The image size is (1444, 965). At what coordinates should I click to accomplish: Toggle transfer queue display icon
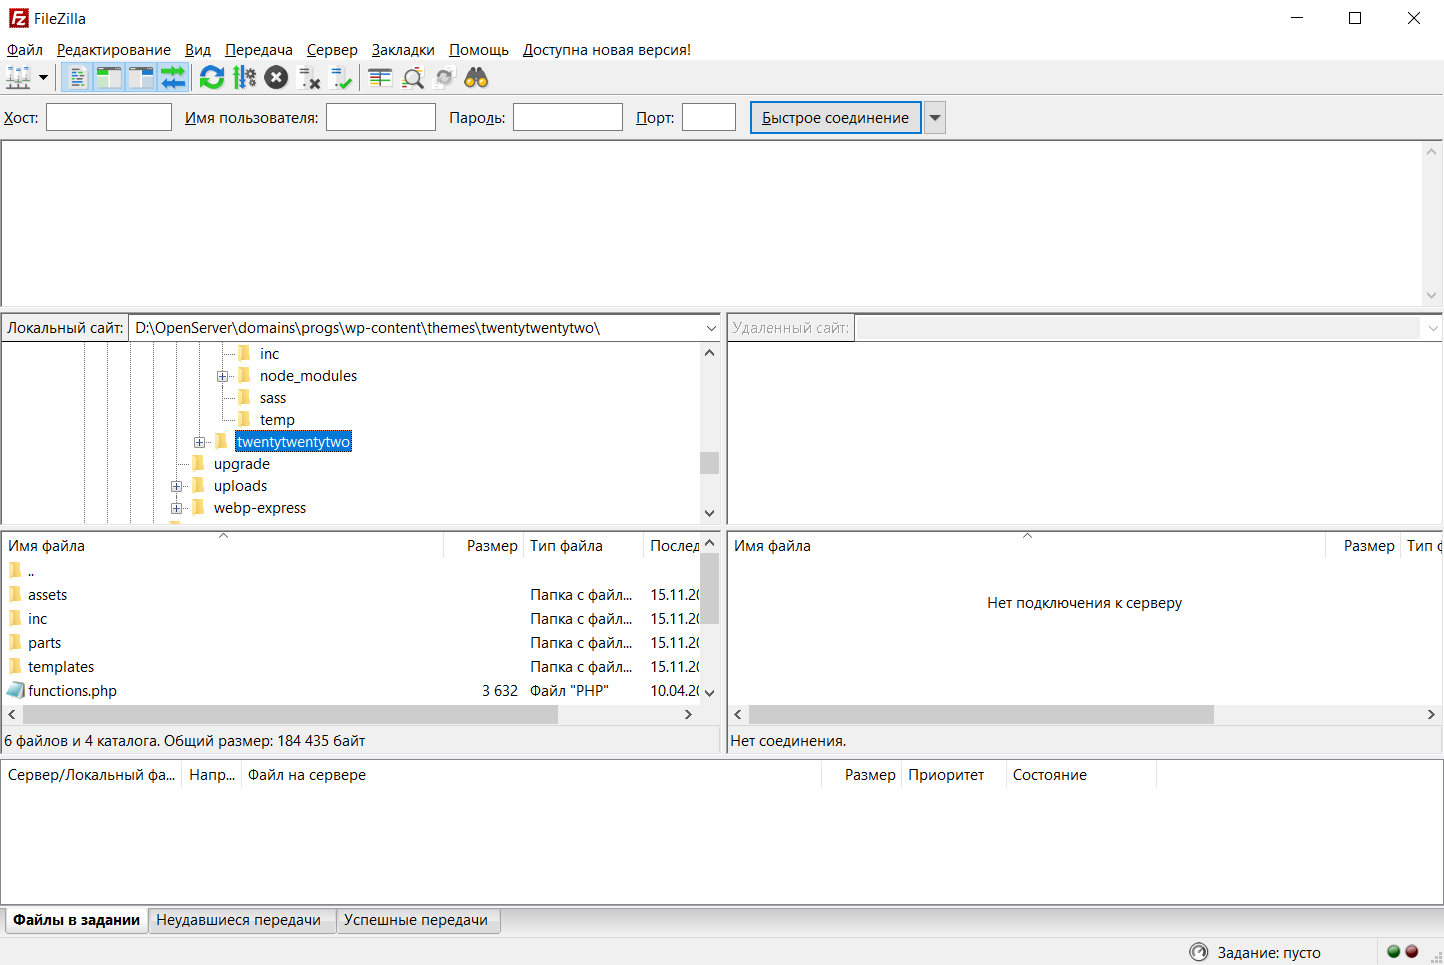coord(173,78)
